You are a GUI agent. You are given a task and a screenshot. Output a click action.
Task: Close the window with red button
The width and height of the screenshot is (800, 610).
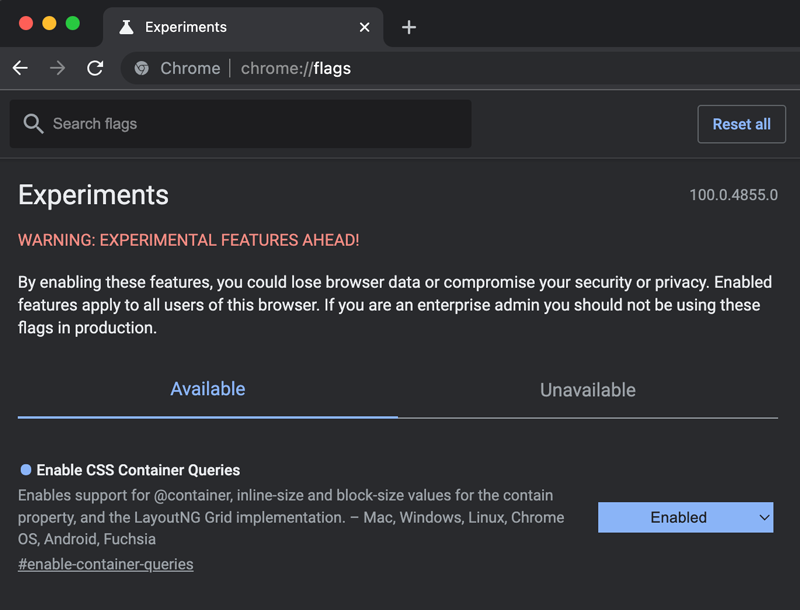(x=26, y=23)
